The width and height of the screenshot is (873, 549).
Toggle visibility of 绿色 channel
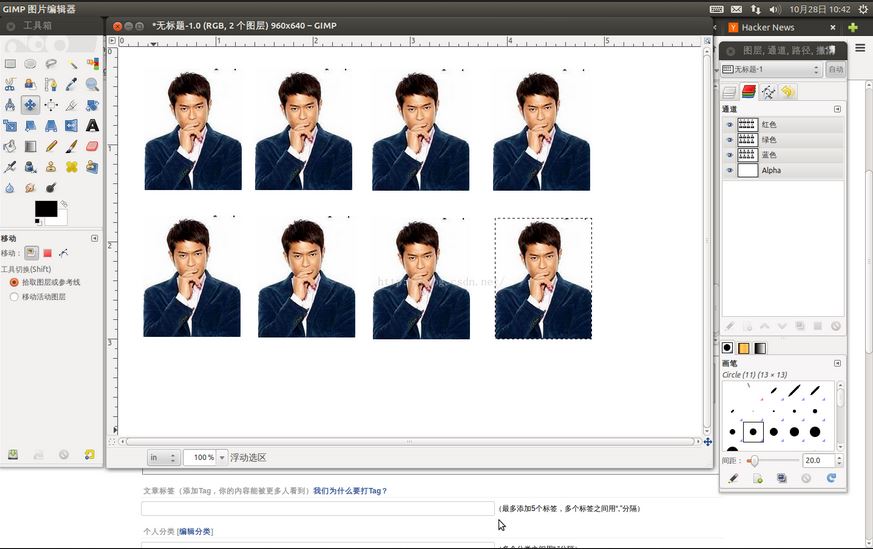click(729, 140)
